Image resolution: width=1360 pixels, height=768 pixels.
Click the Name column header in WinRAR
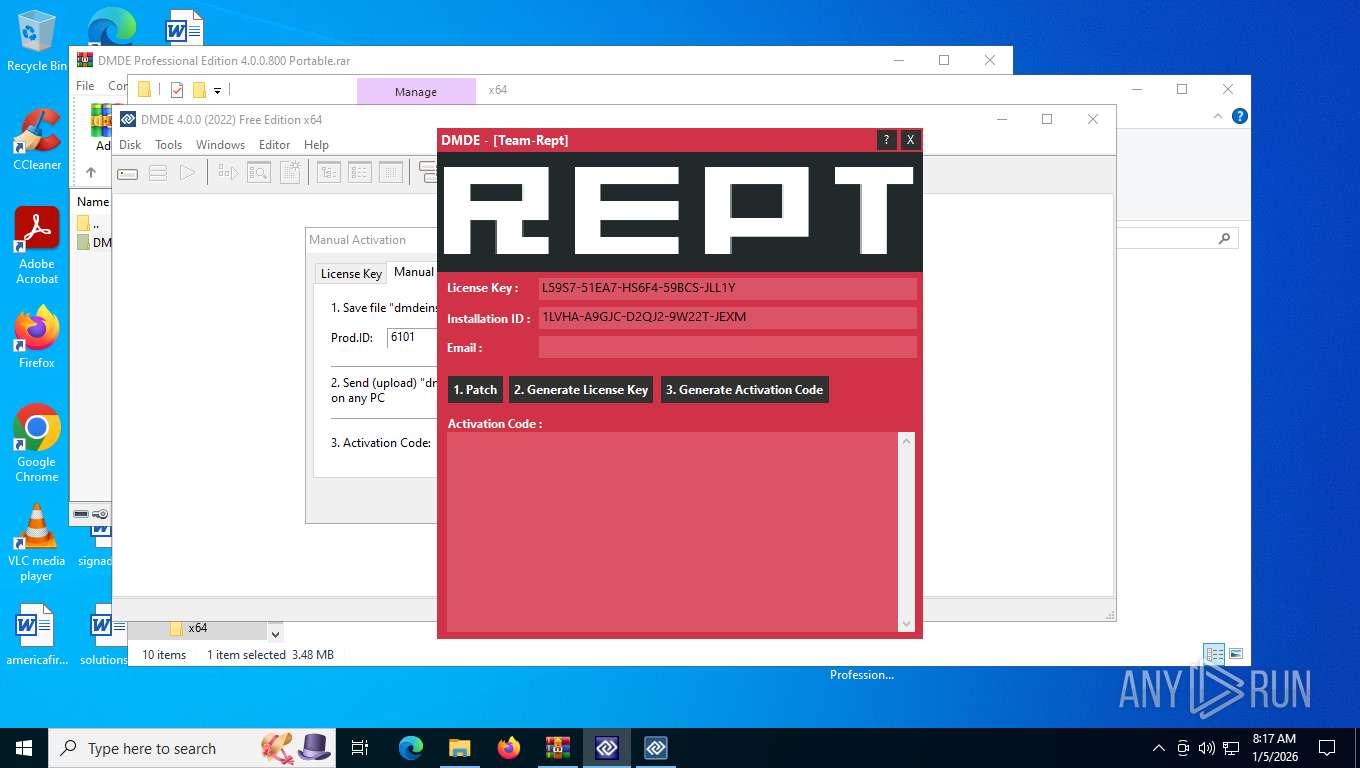93,202
